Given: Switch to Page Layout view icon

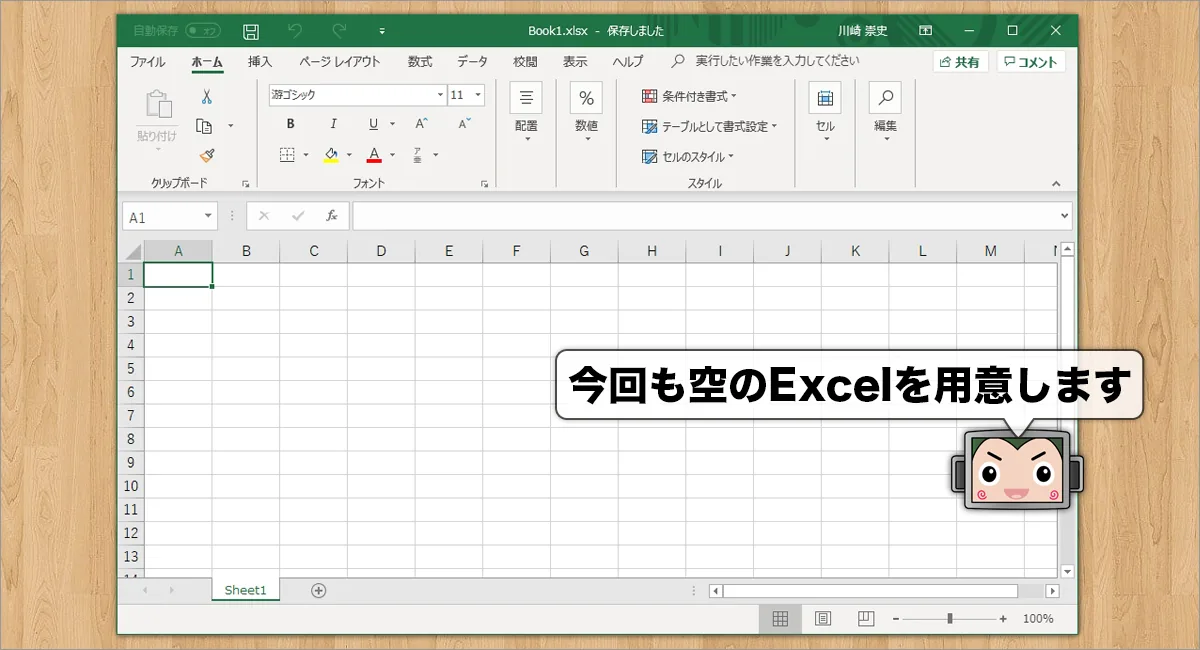Looking at the screenshot, I should [823, 619].
